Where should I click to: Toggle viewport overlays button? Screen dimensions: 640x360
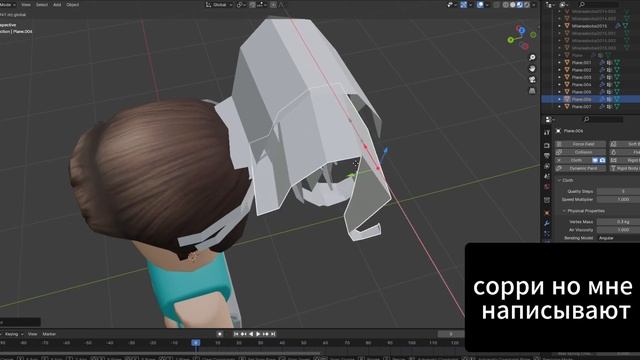pyautogui.click(x=480, y=5)
